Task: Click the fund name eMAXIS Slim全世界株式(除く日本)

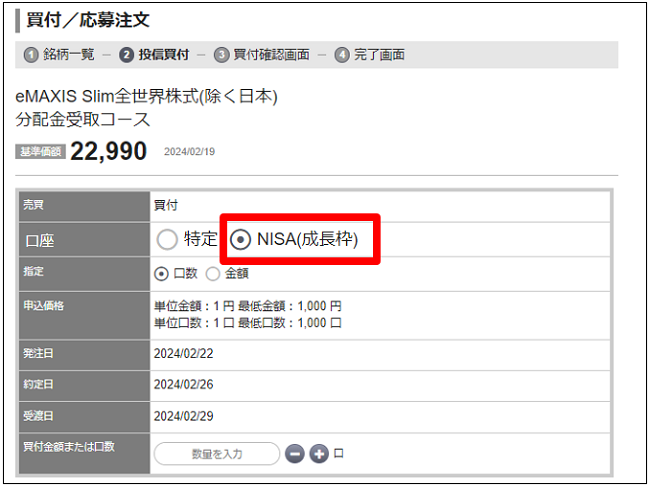Action: [x=146, y=97]
